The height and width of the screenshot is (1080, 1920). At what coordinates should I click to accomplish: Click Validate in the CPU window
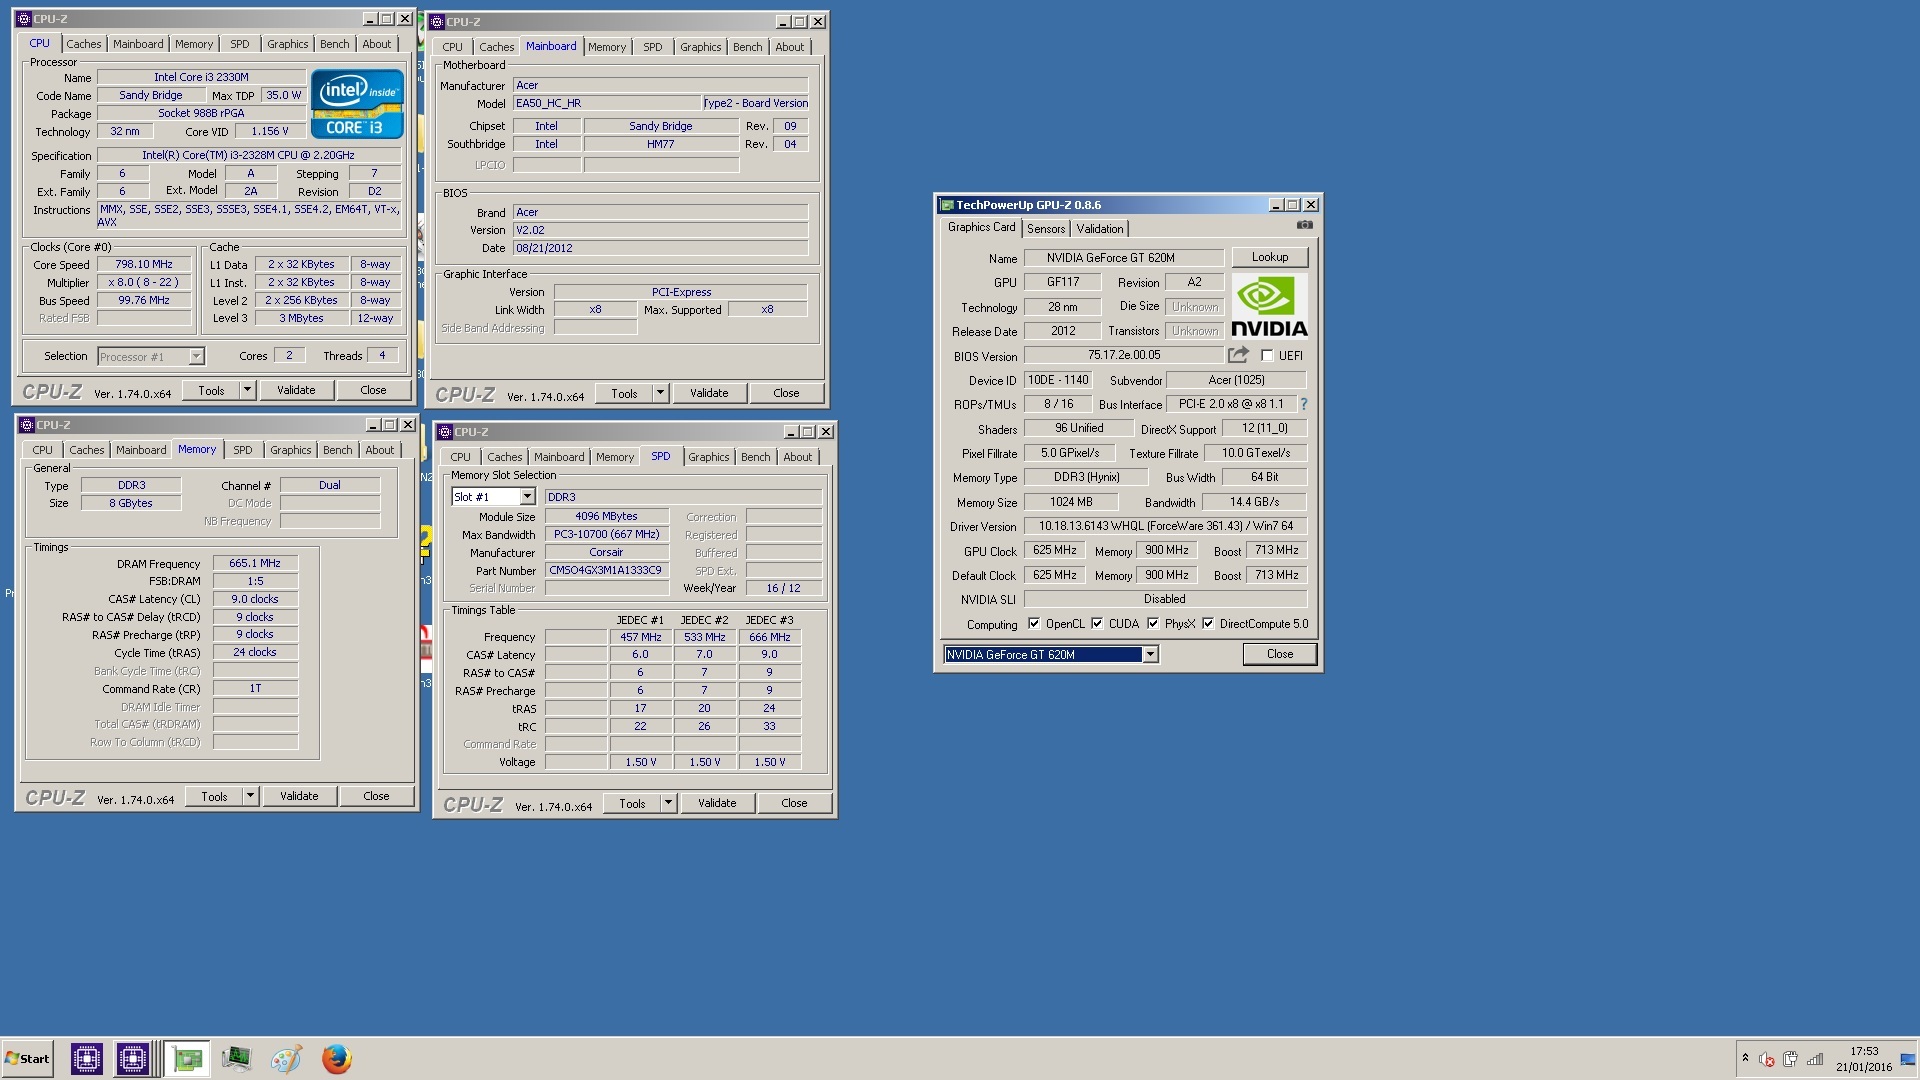click(296, 390)
